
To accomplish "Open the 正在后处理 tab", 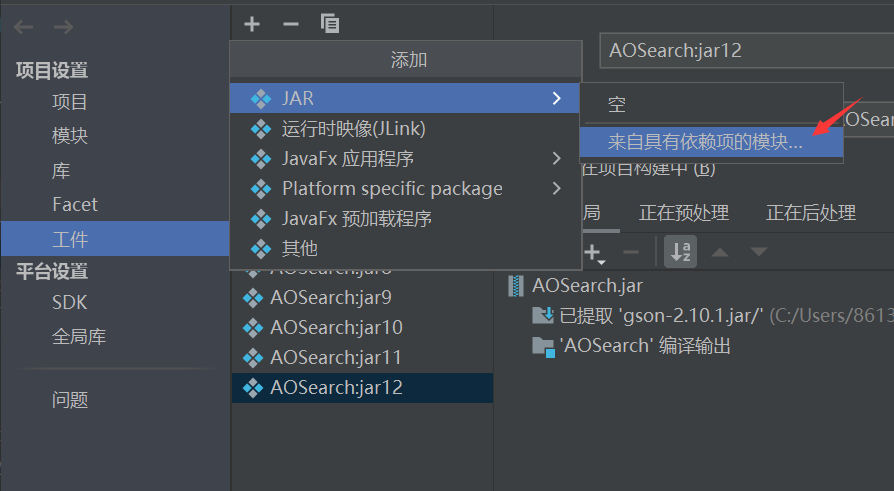I will coord(810,212).
